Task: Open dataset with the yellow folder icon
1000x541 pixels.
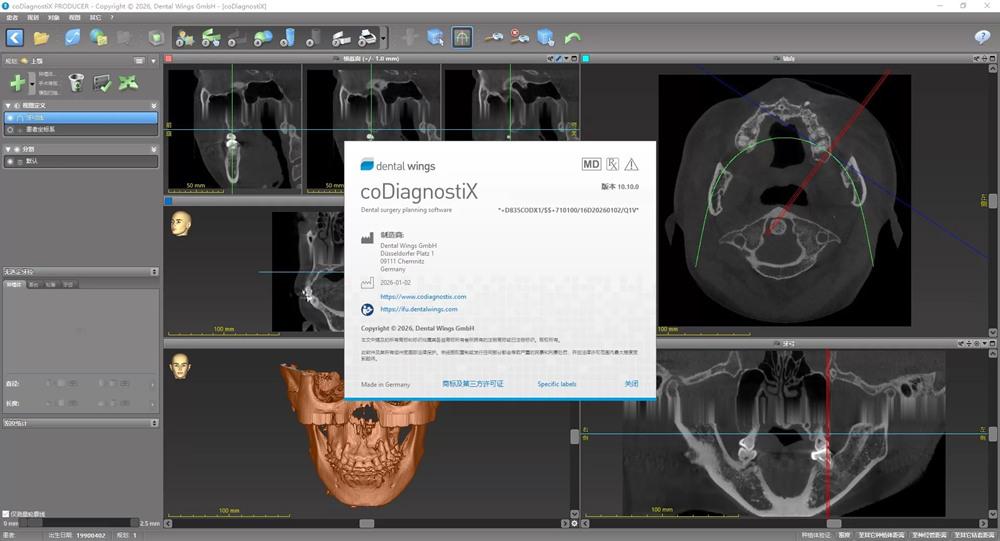Action: [x=41, y=38]
